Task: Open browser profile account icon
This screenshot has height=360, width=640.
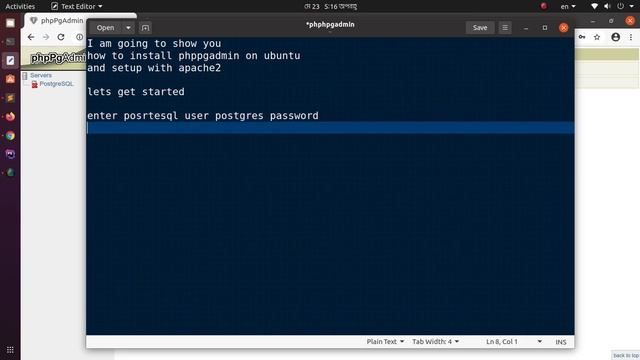Action: click(x=616, y=37)
